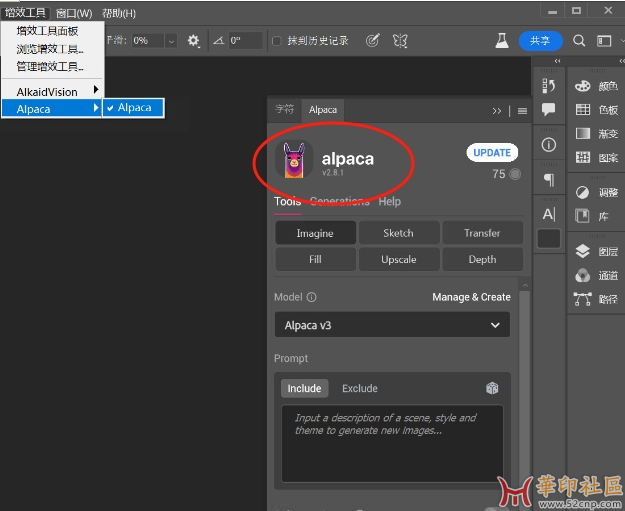Open the smoothing options gear icon
Screen dimensions: 625x511
[193, 41]
